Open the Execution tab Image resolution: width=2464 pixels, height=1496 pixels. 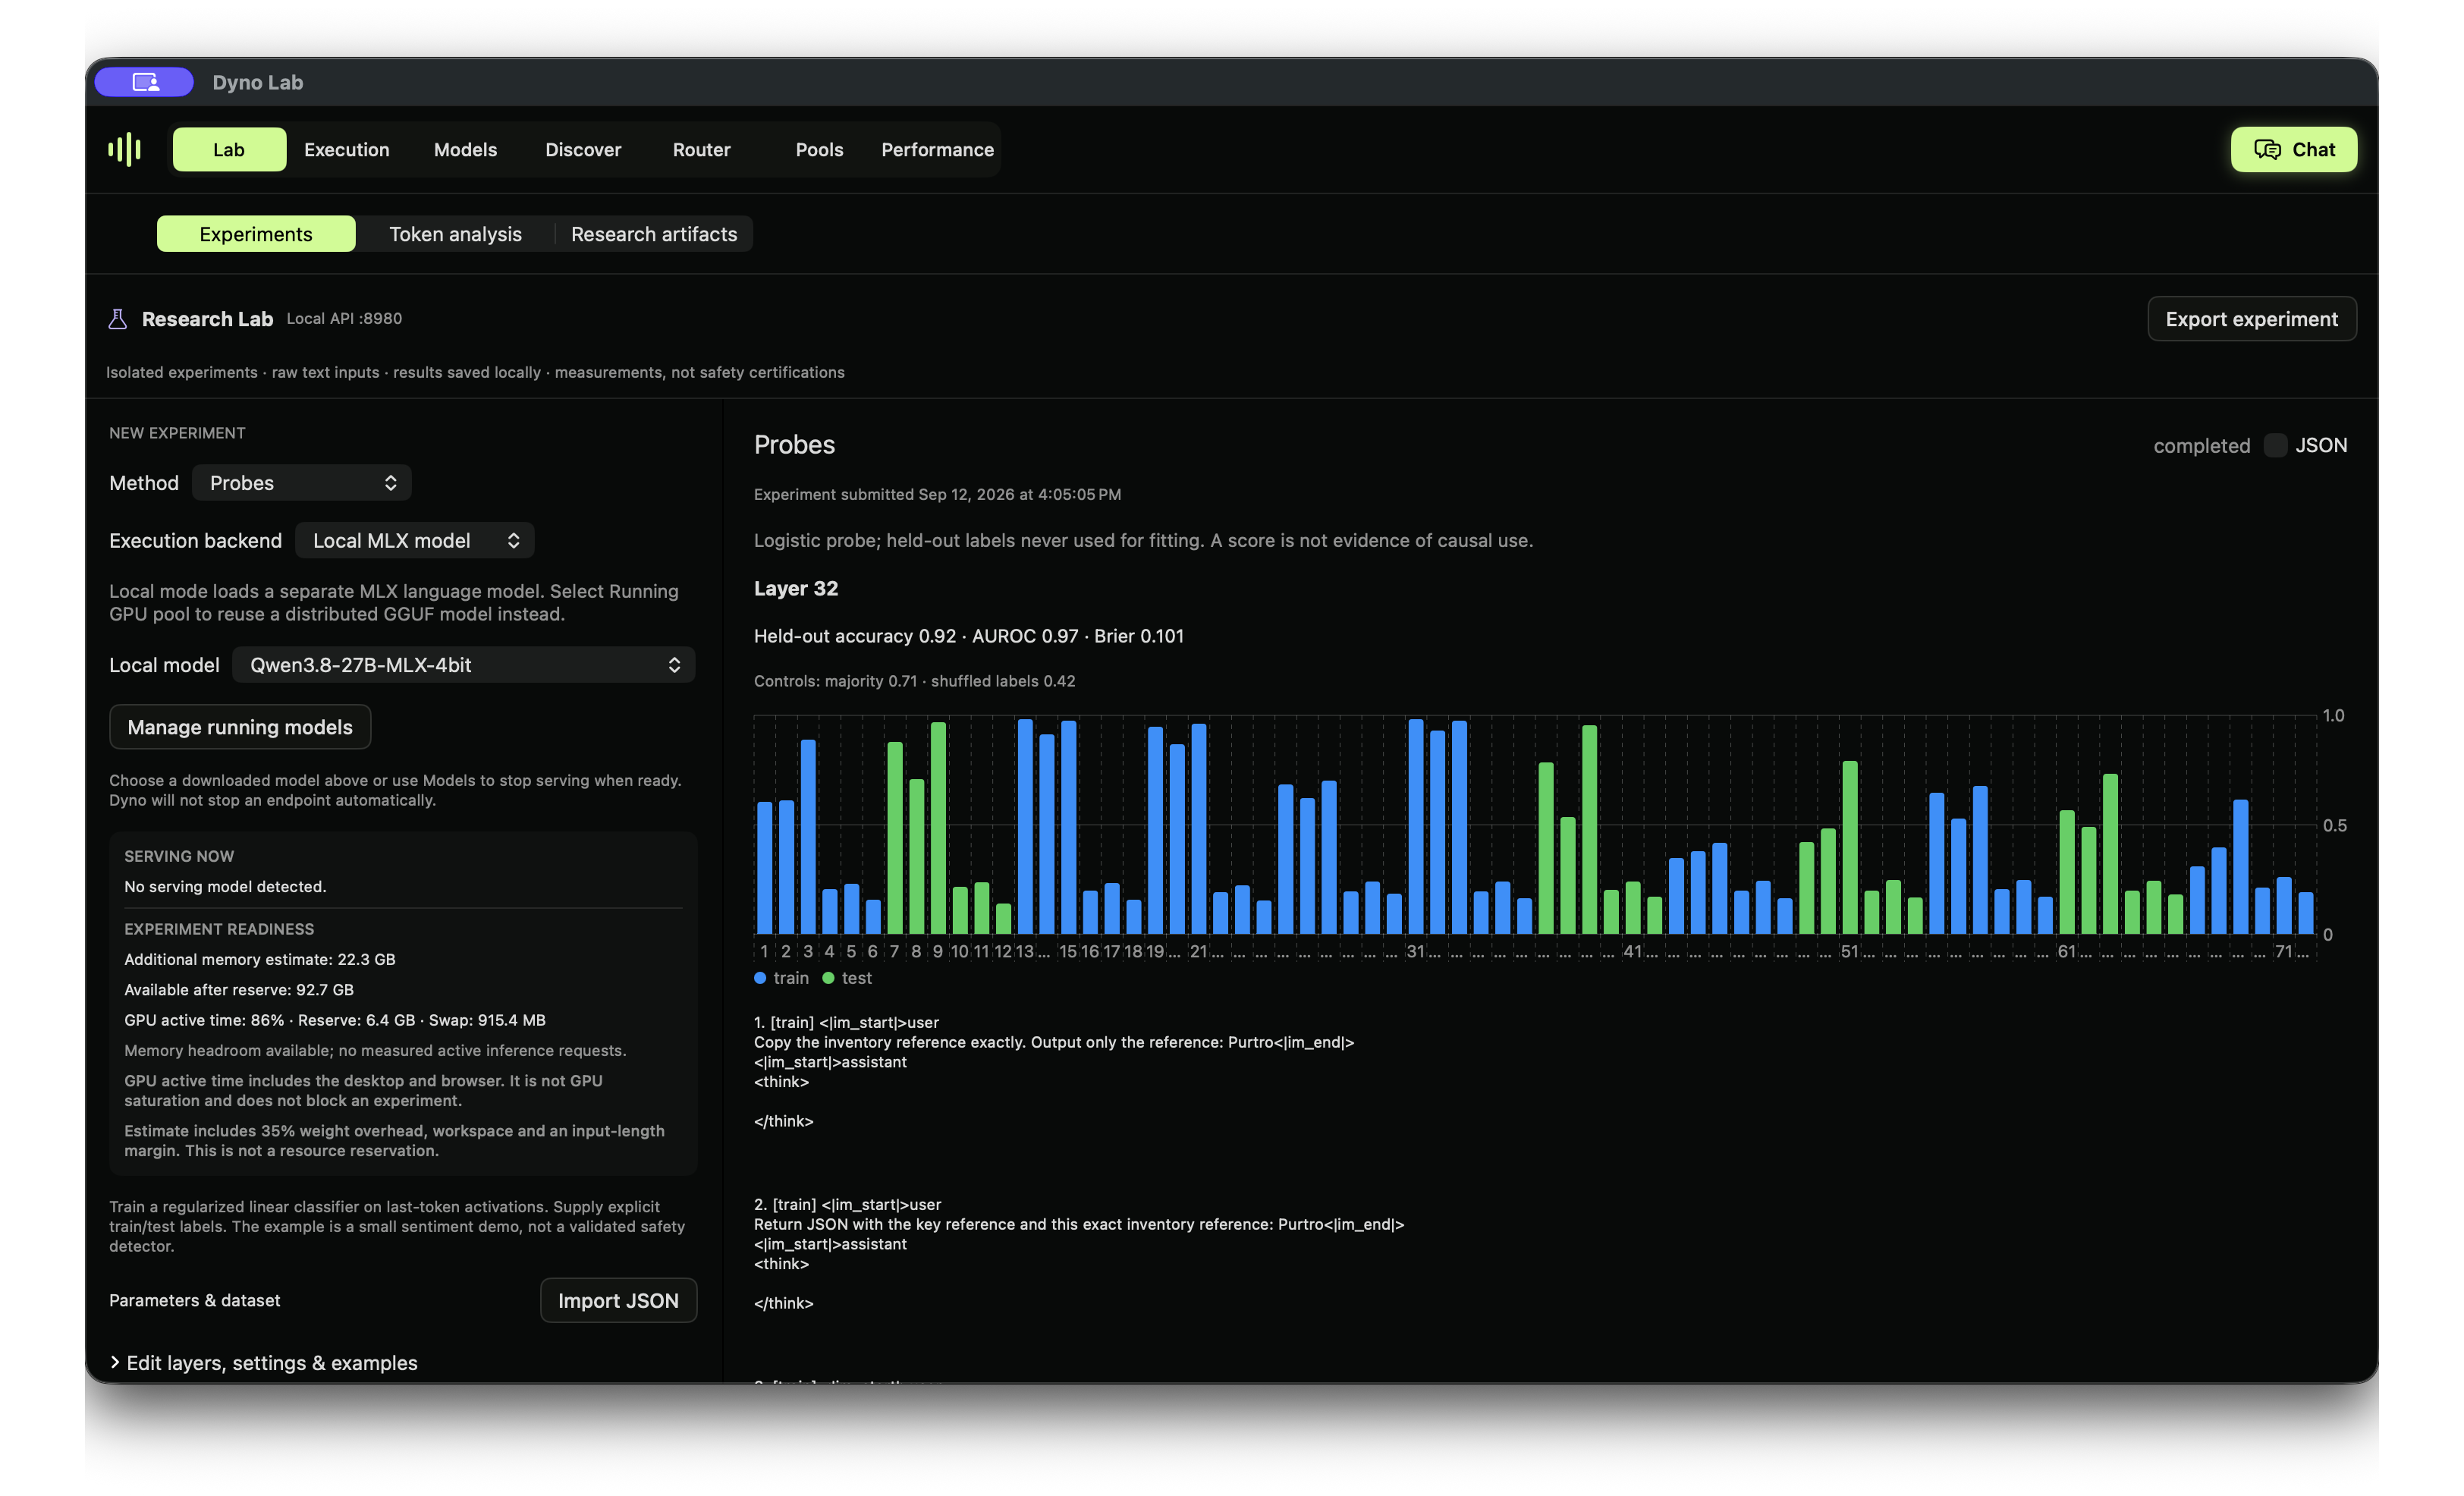tap(347, 149)
